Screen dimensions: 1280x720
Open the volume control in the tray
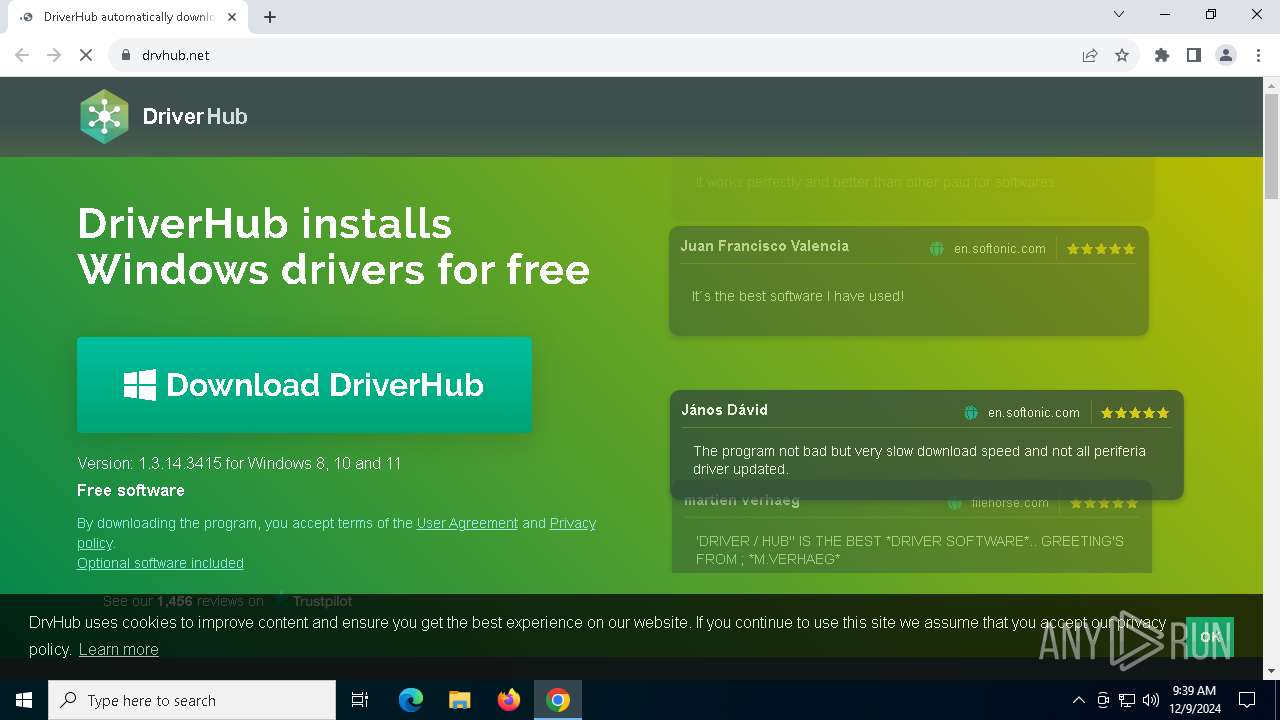1151,700
